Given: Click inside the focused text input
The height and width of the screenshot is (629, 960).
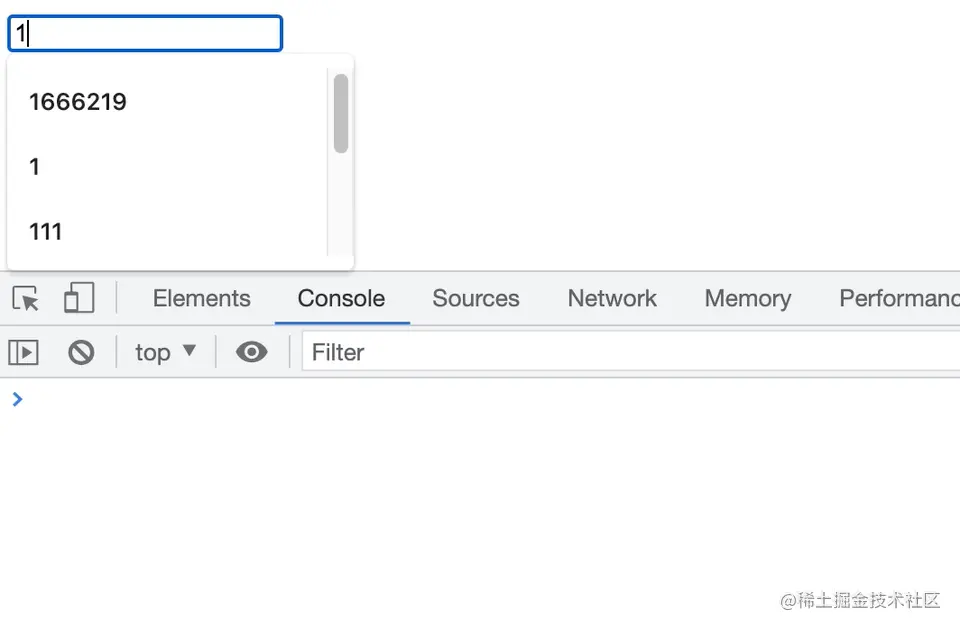Looking at the screenshot, I should point(145,33).
